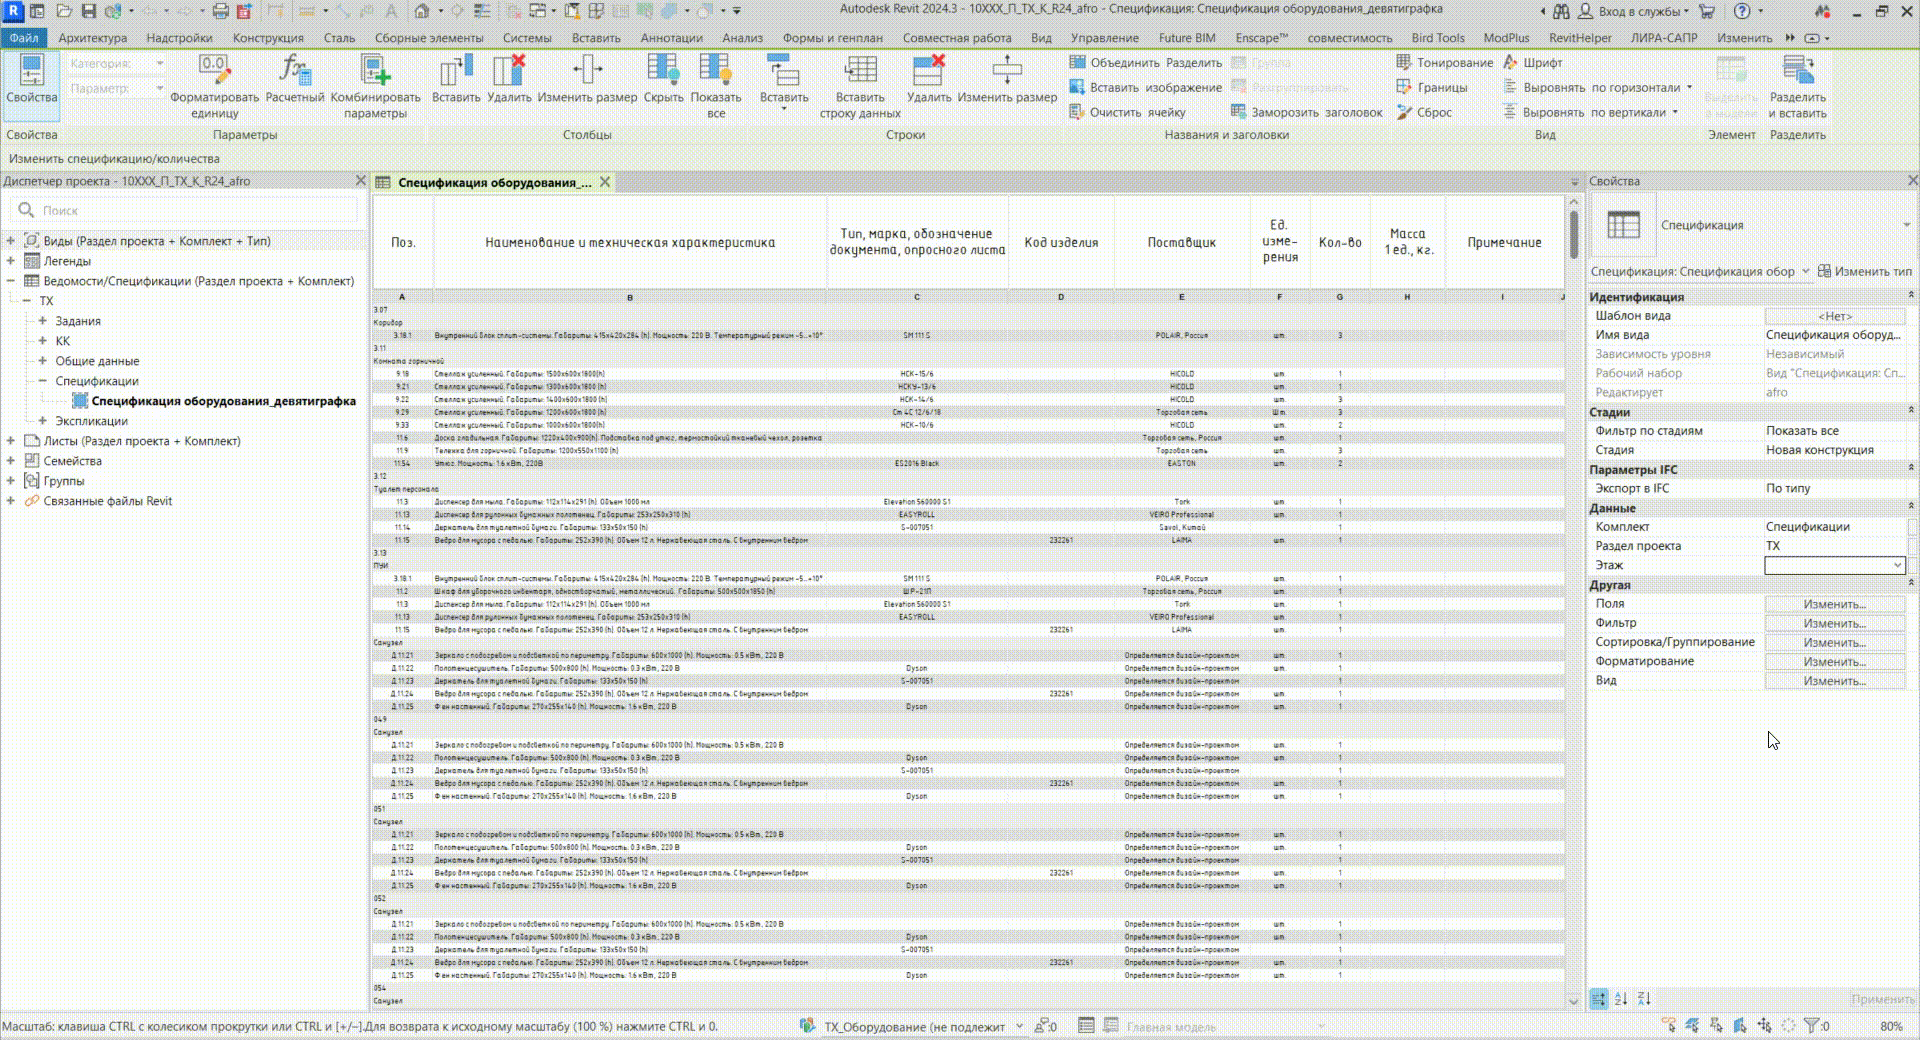Screen dimensions: 1920x1040
Task: Close the Спецификация оборудования view tab
Action: coord(605,182)
